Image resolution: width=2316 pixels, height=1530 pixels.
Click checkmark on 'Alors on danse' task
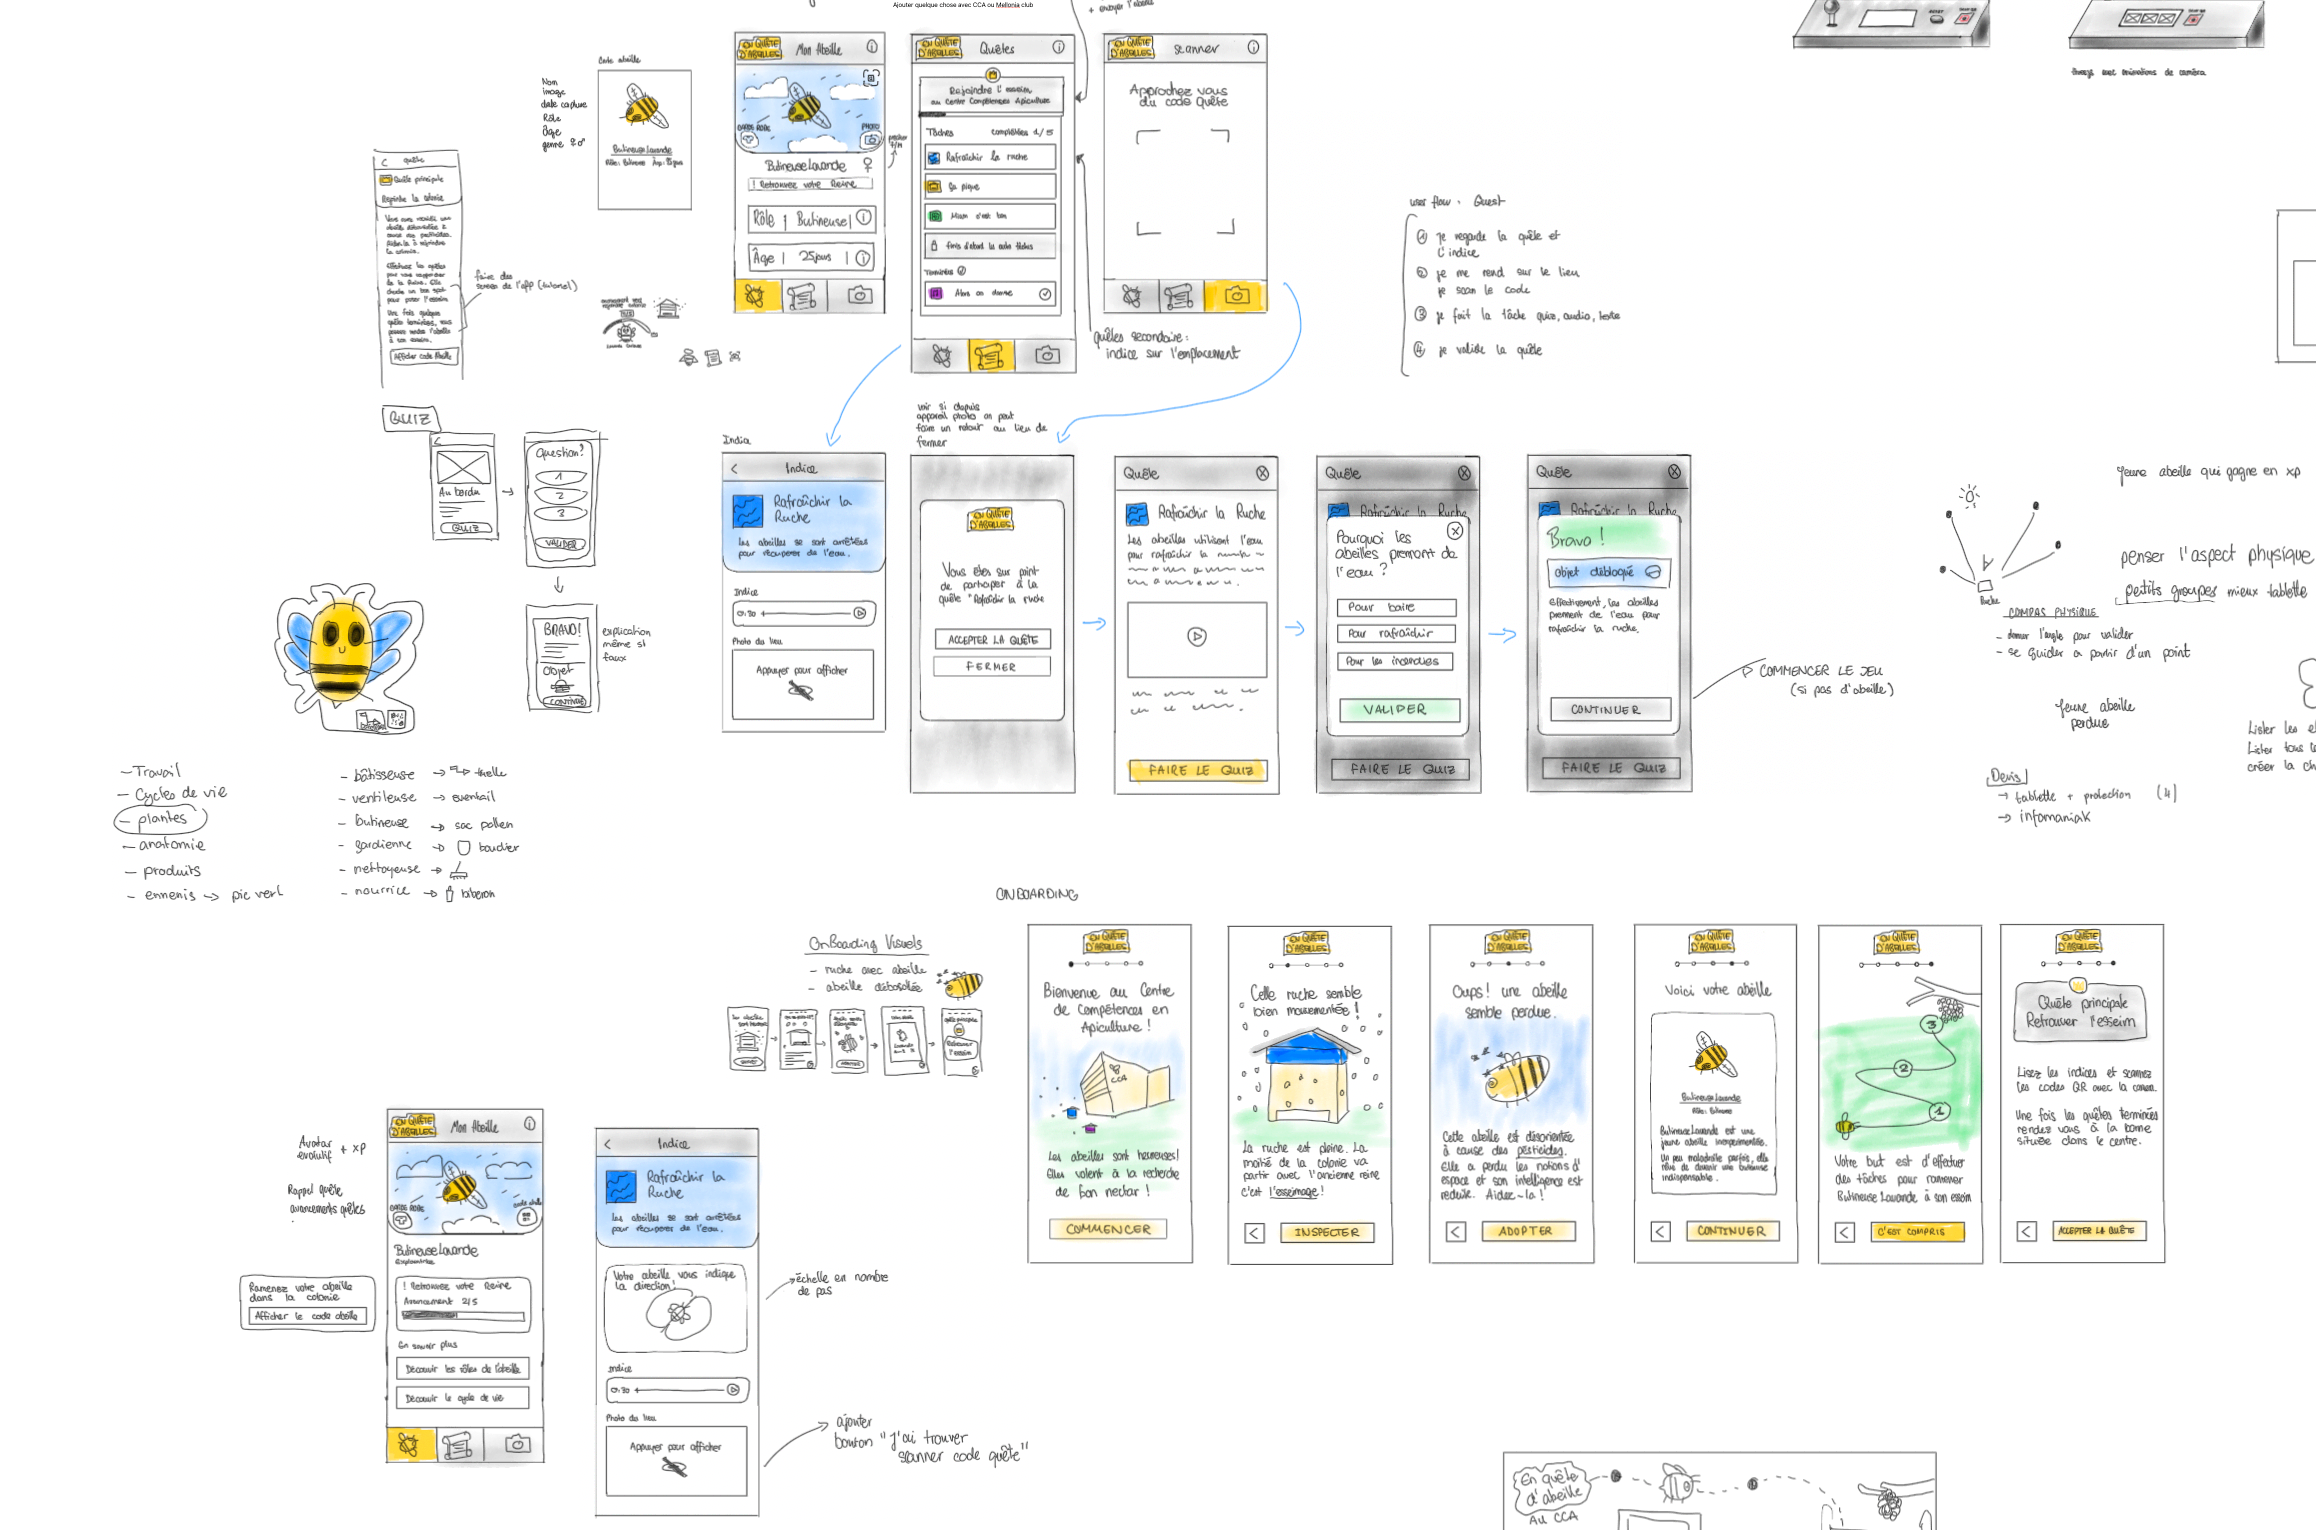coord(1044,294)
